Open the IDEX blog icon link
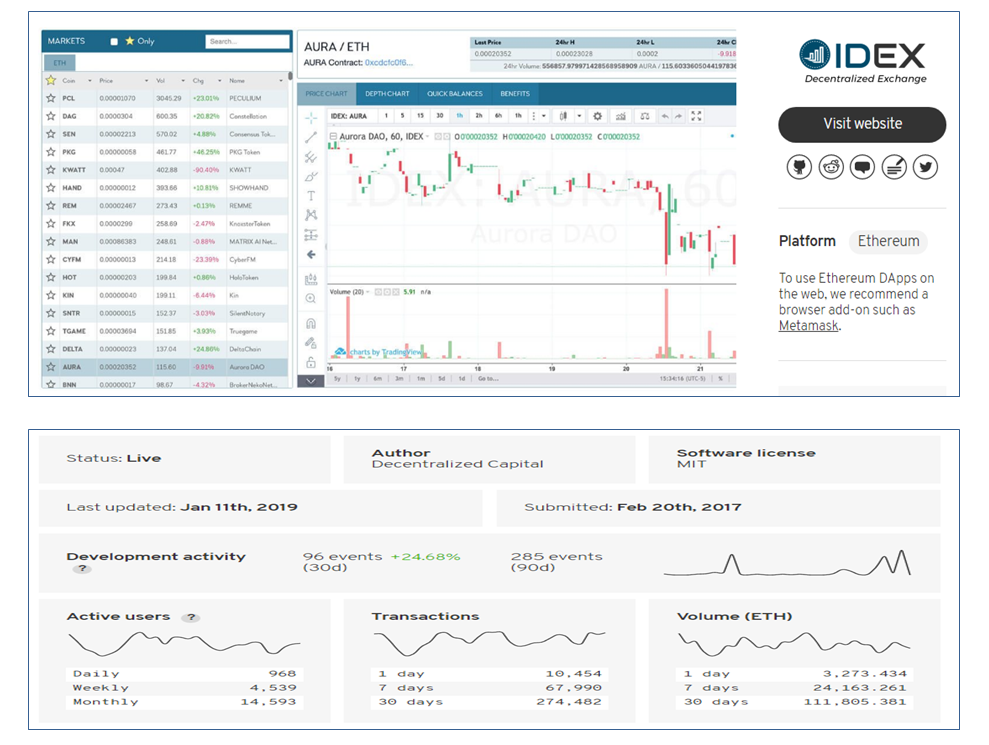This screenshot has width=989, height=745. (x=894, y=167)
